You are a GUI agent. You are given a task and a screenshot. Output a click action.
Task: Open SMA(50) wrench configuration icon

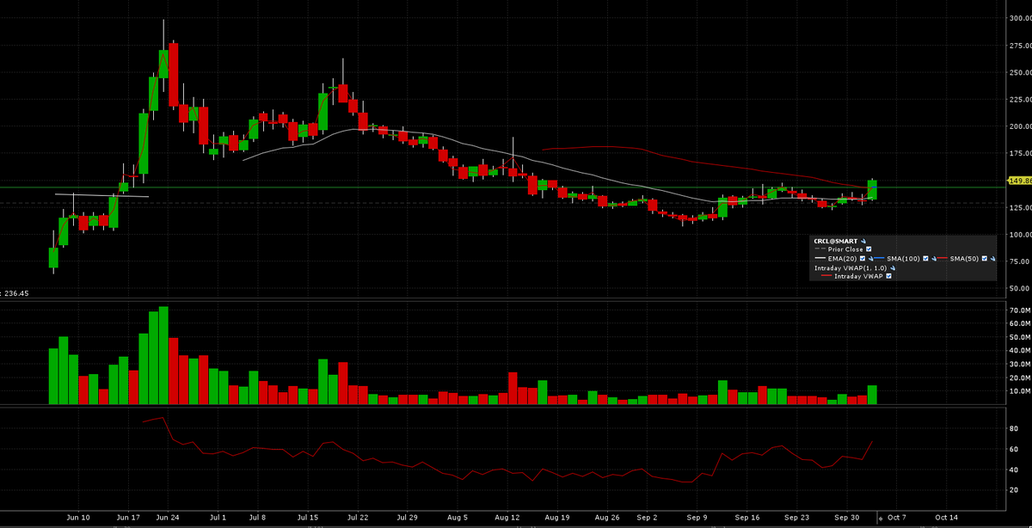pos(993,259)
